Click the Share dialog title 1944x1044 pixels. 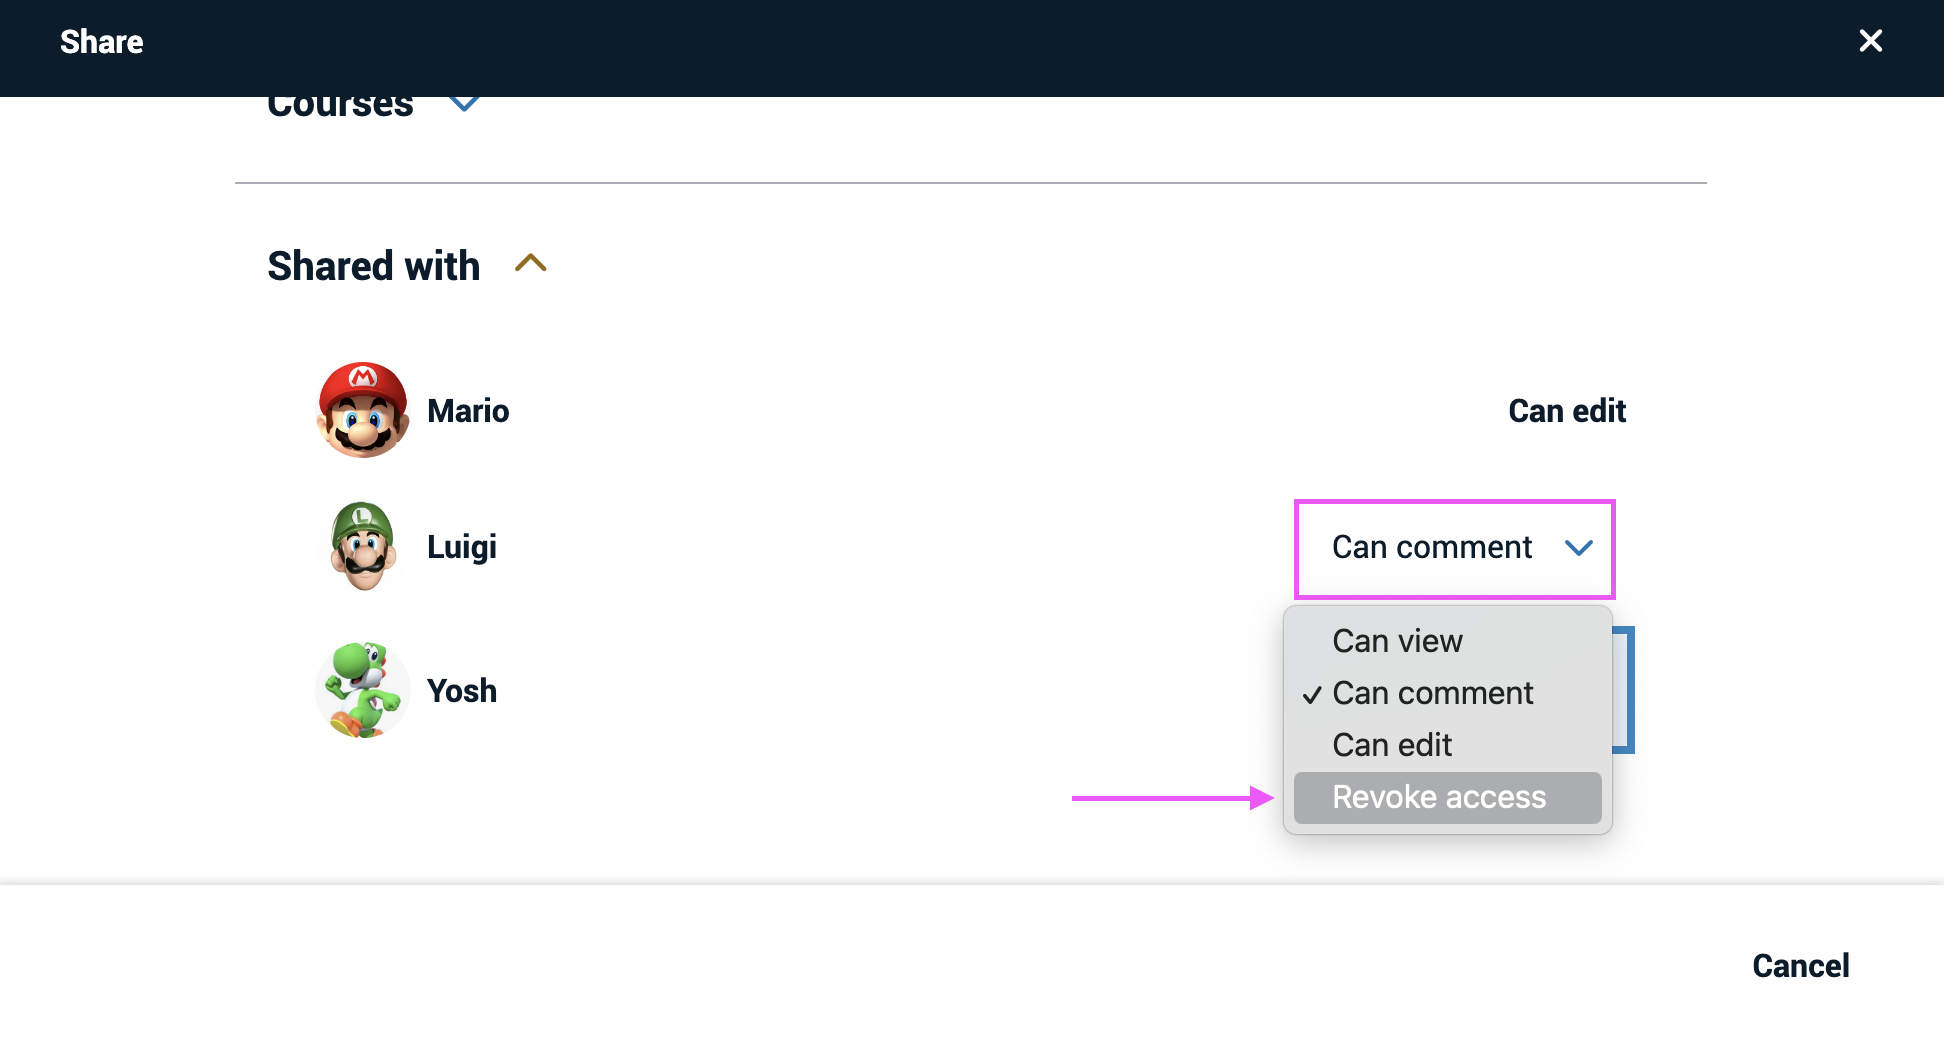[102, 42]
